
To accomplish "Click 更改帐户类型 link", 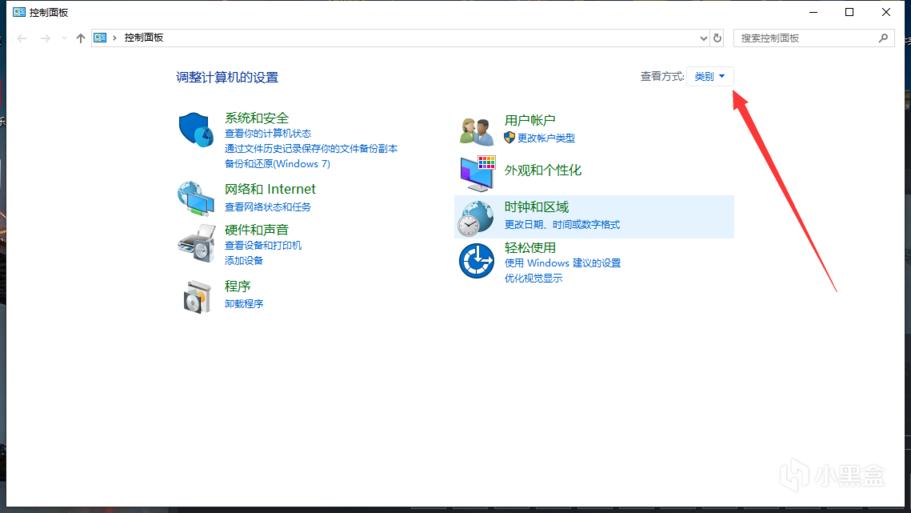I will pyautogui.click(x=546, y=138).
